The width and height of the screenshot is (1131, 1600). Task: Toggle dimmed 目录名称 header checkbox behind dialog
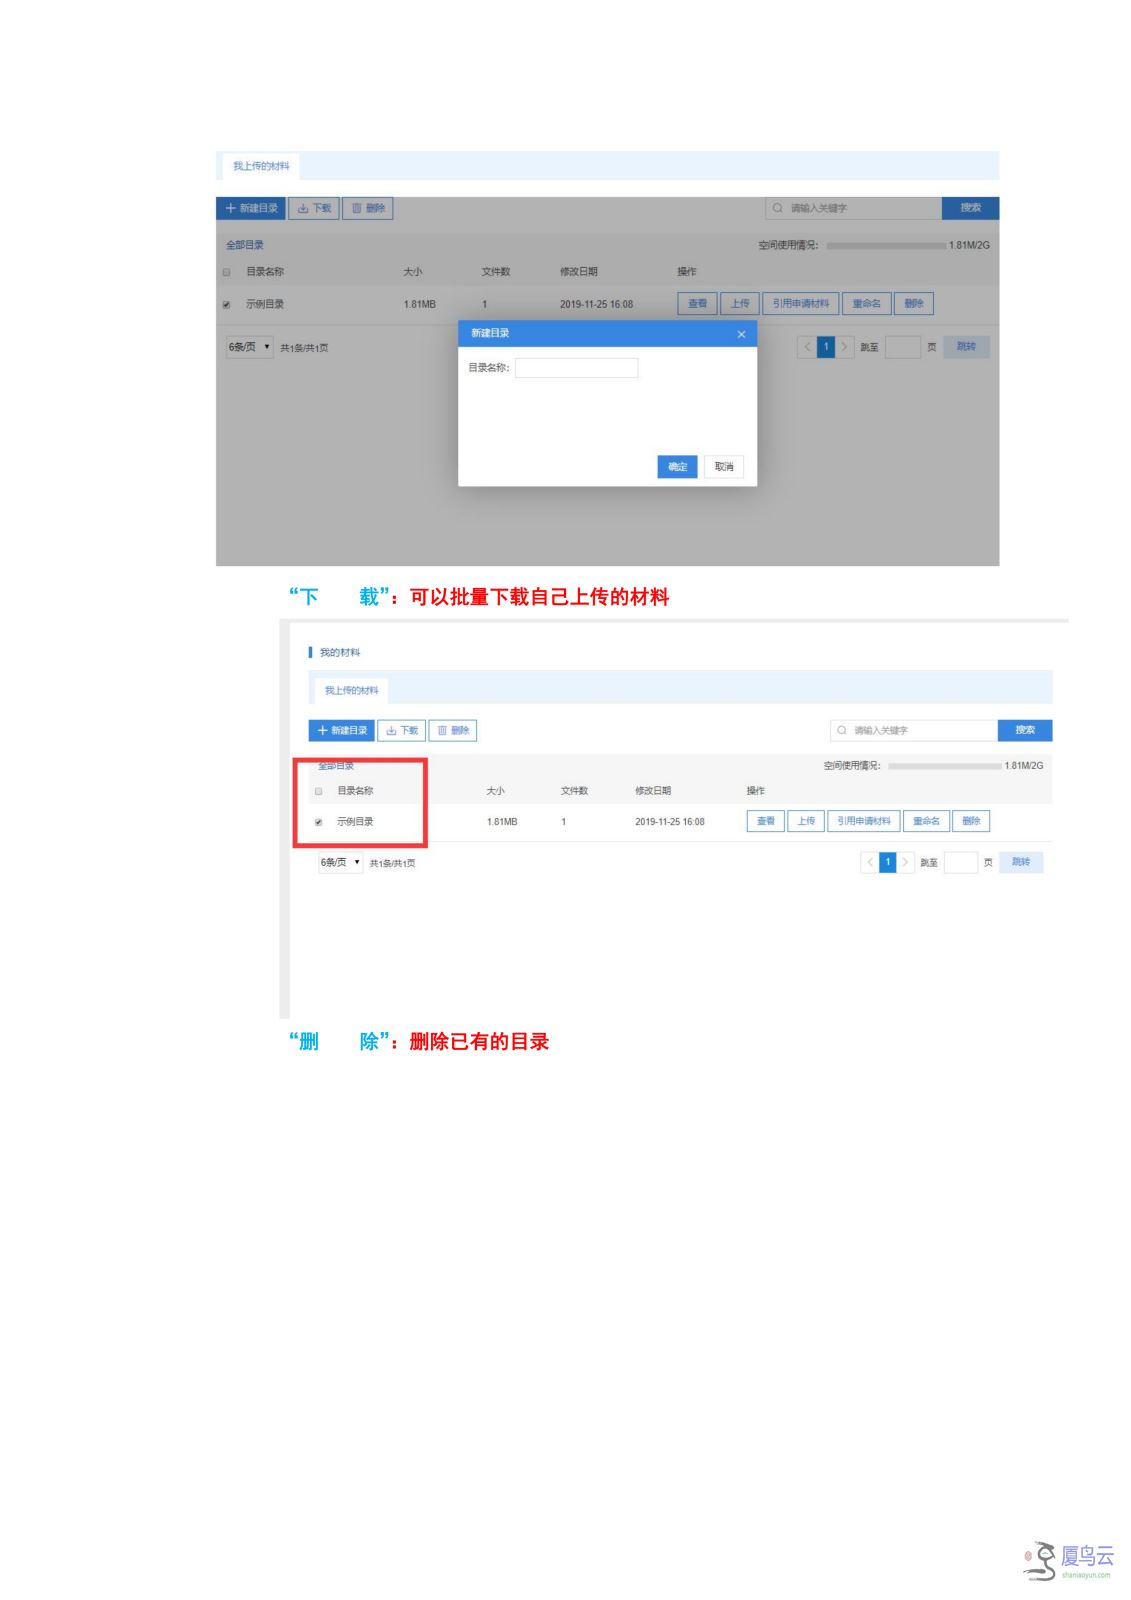pyautogui.click(x=226, y=272)
